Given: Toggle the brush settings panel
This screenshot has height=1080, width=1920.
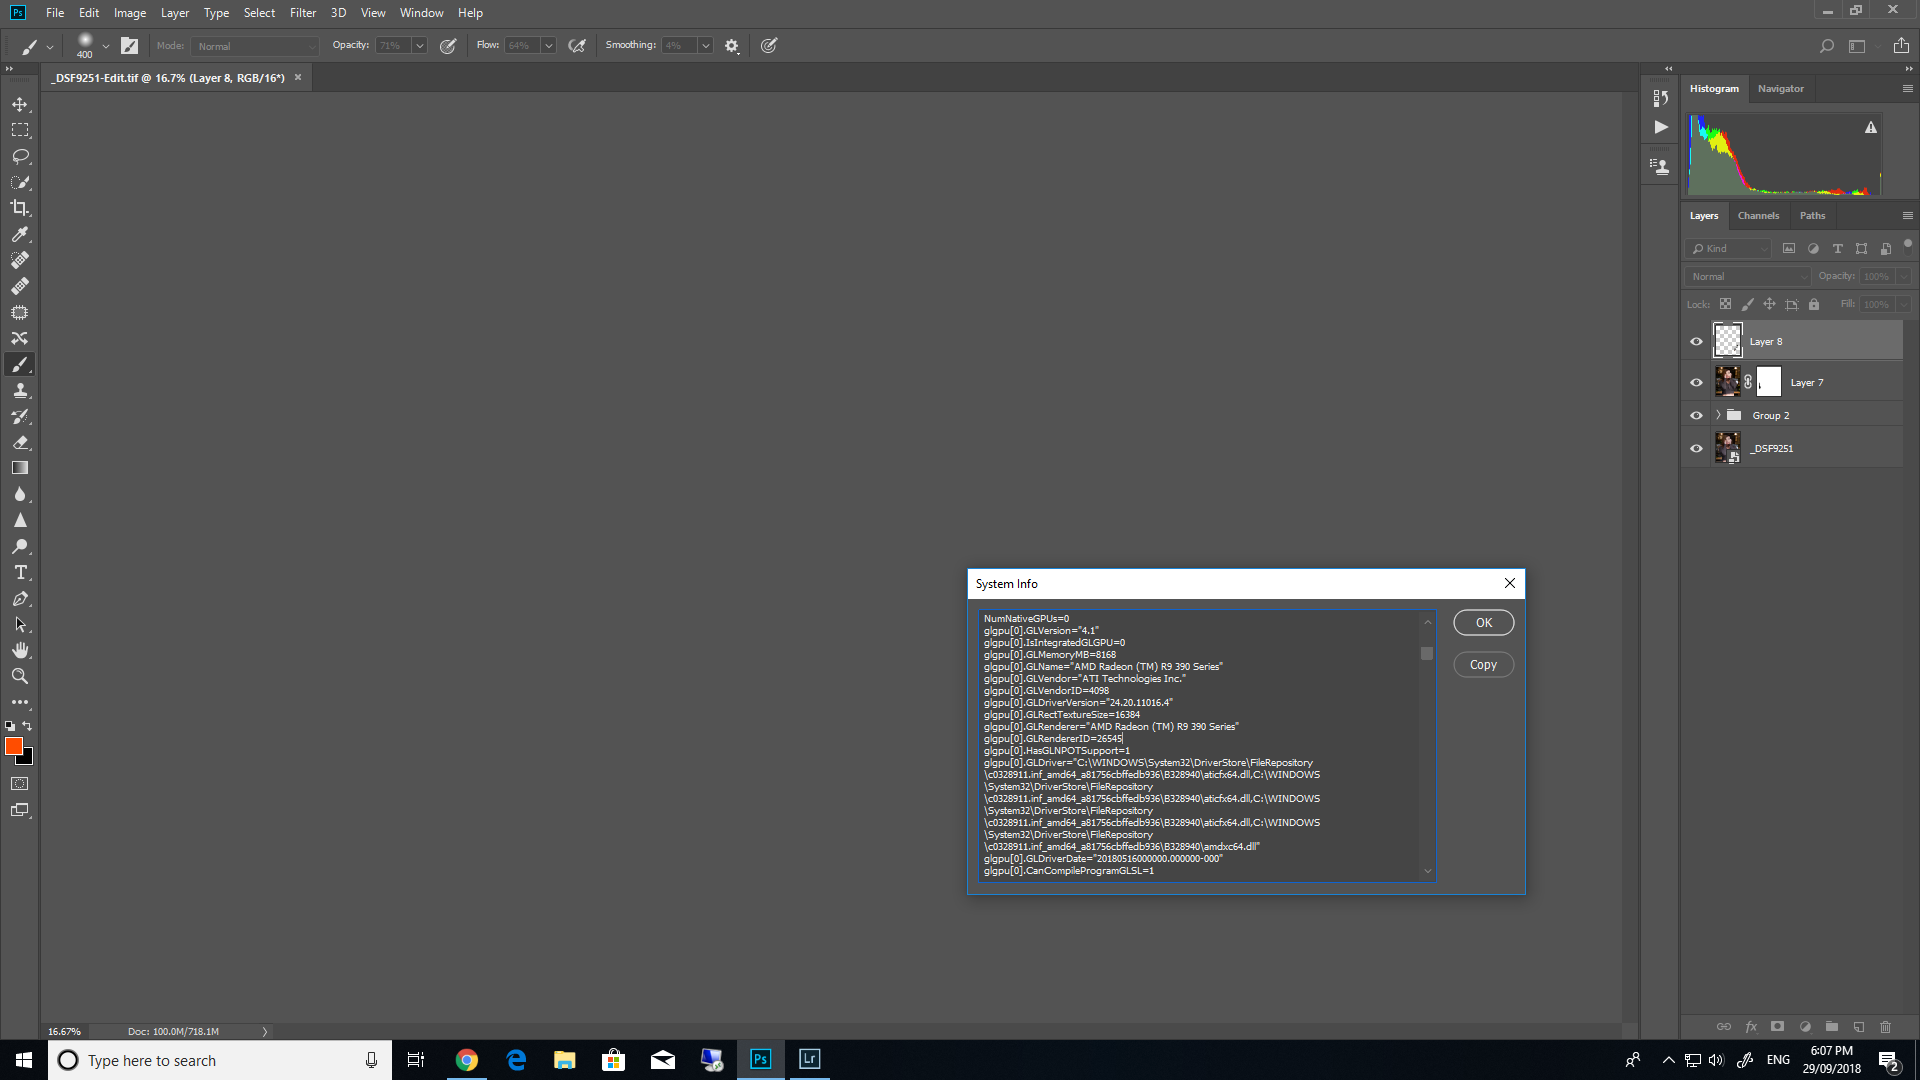Looking at the screenshot, I should click(x=129, y=46).
